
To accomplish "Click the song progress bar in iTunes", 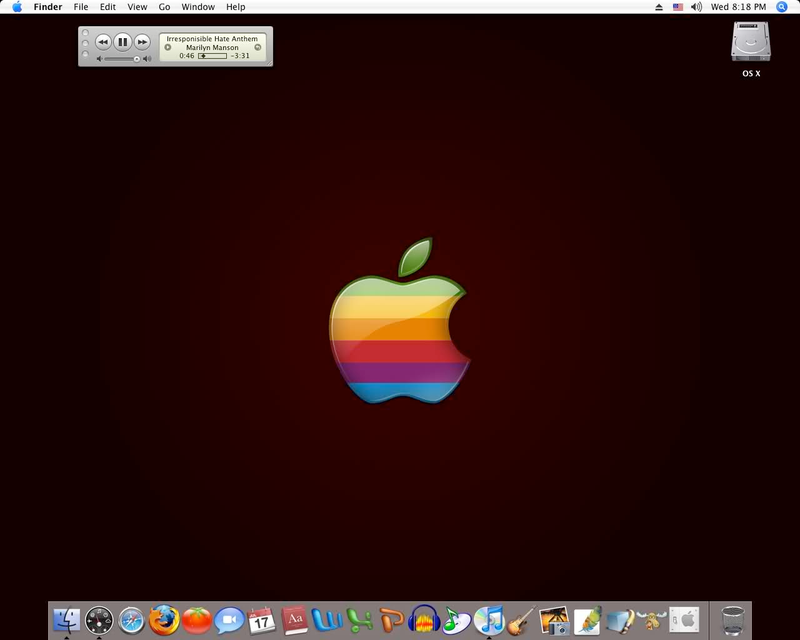I will [212, 56].
